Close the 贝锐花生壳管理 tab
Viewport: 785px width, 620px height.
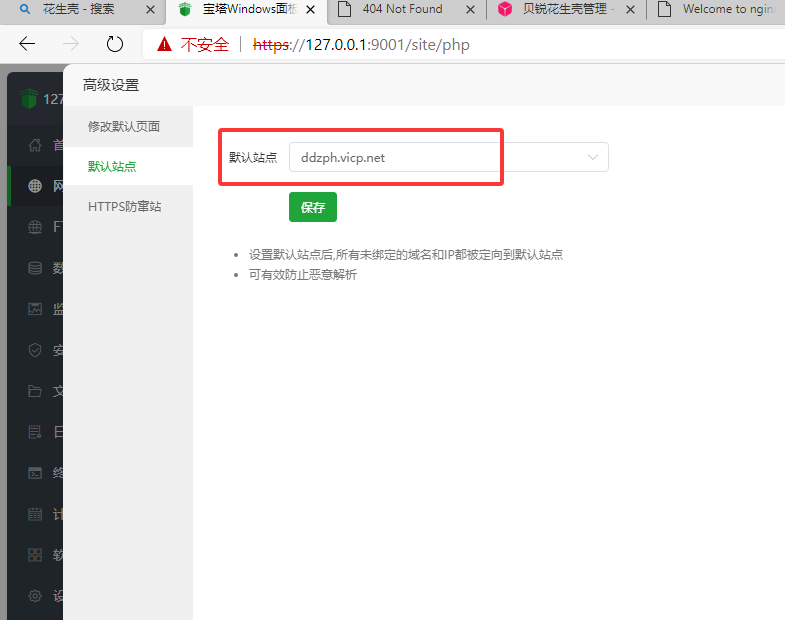pyautogui.click(x=631, y=10)
